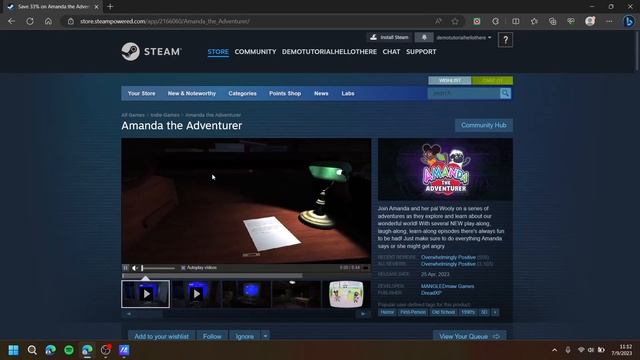The width and height of the screenshot is (640, 360).
Task: Click View Your Queue
Action: [x=469, y=336]
